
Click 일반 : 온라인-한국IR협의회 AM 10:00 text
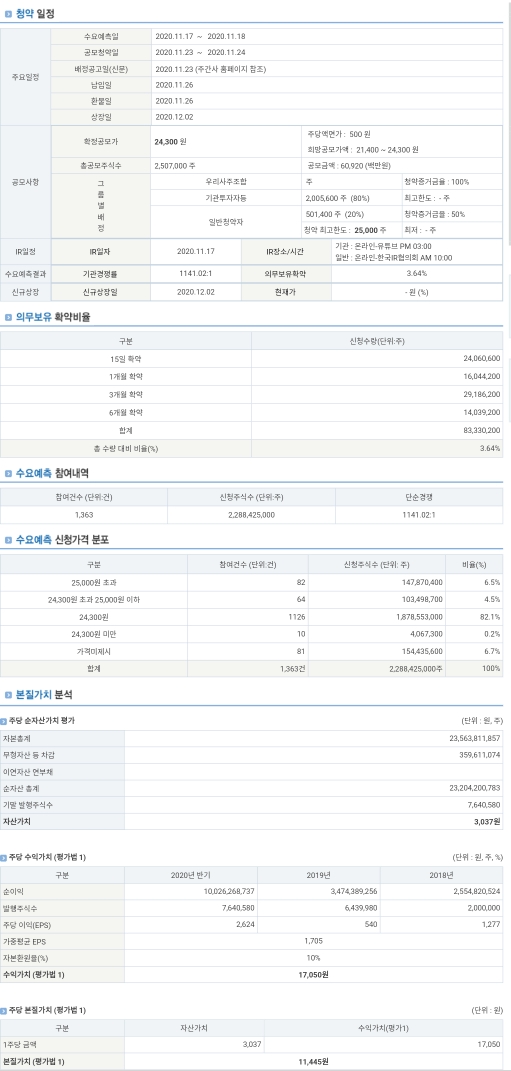(x=393, y=258)
